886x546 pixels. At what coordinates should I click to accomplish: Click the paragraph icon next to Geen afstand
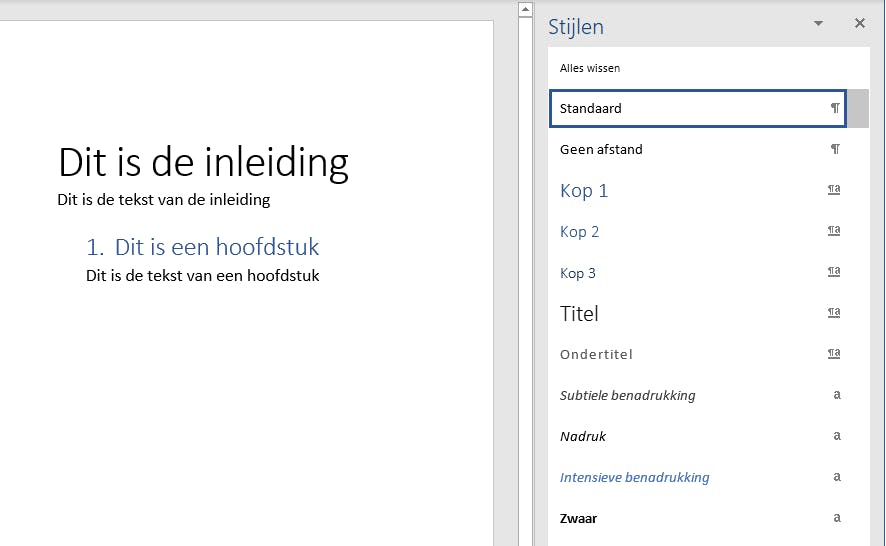835,149
